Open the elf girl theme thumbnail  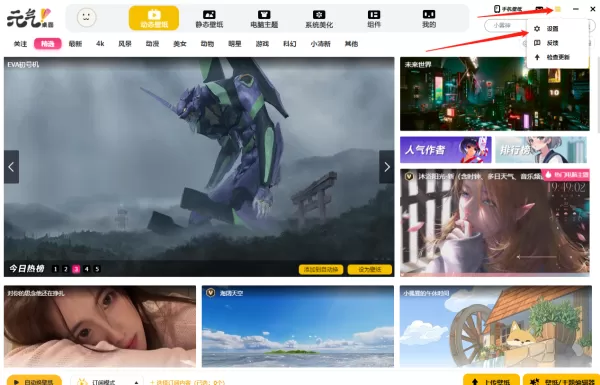494,222
